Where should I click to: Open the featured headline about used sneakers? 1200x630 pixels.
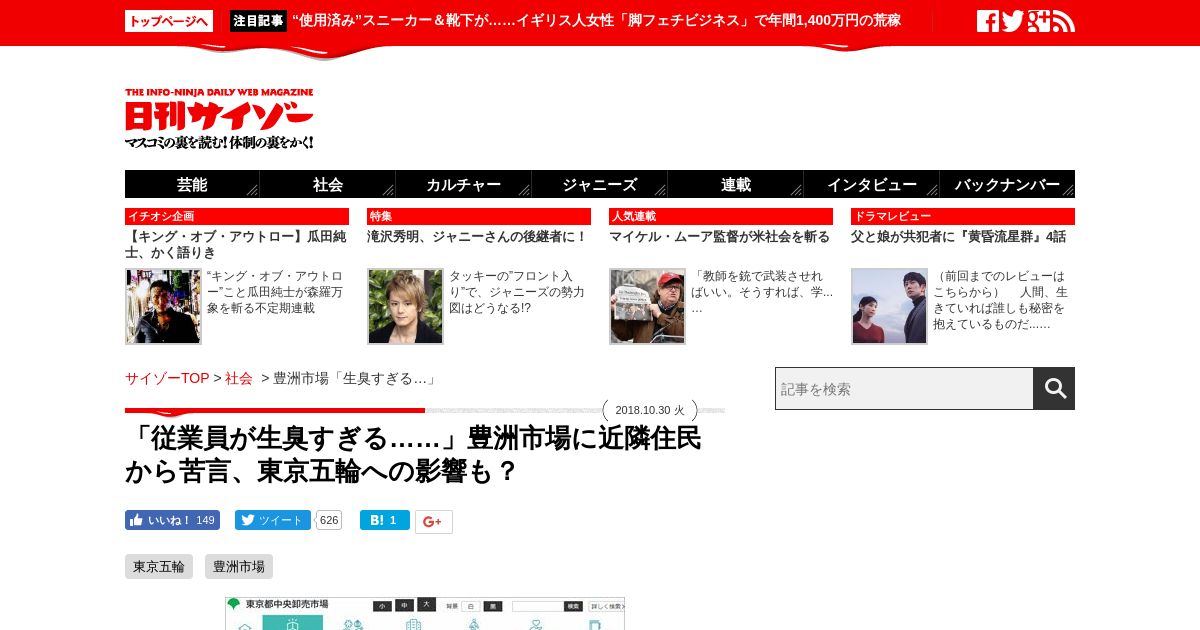click(x=596, y=21)
